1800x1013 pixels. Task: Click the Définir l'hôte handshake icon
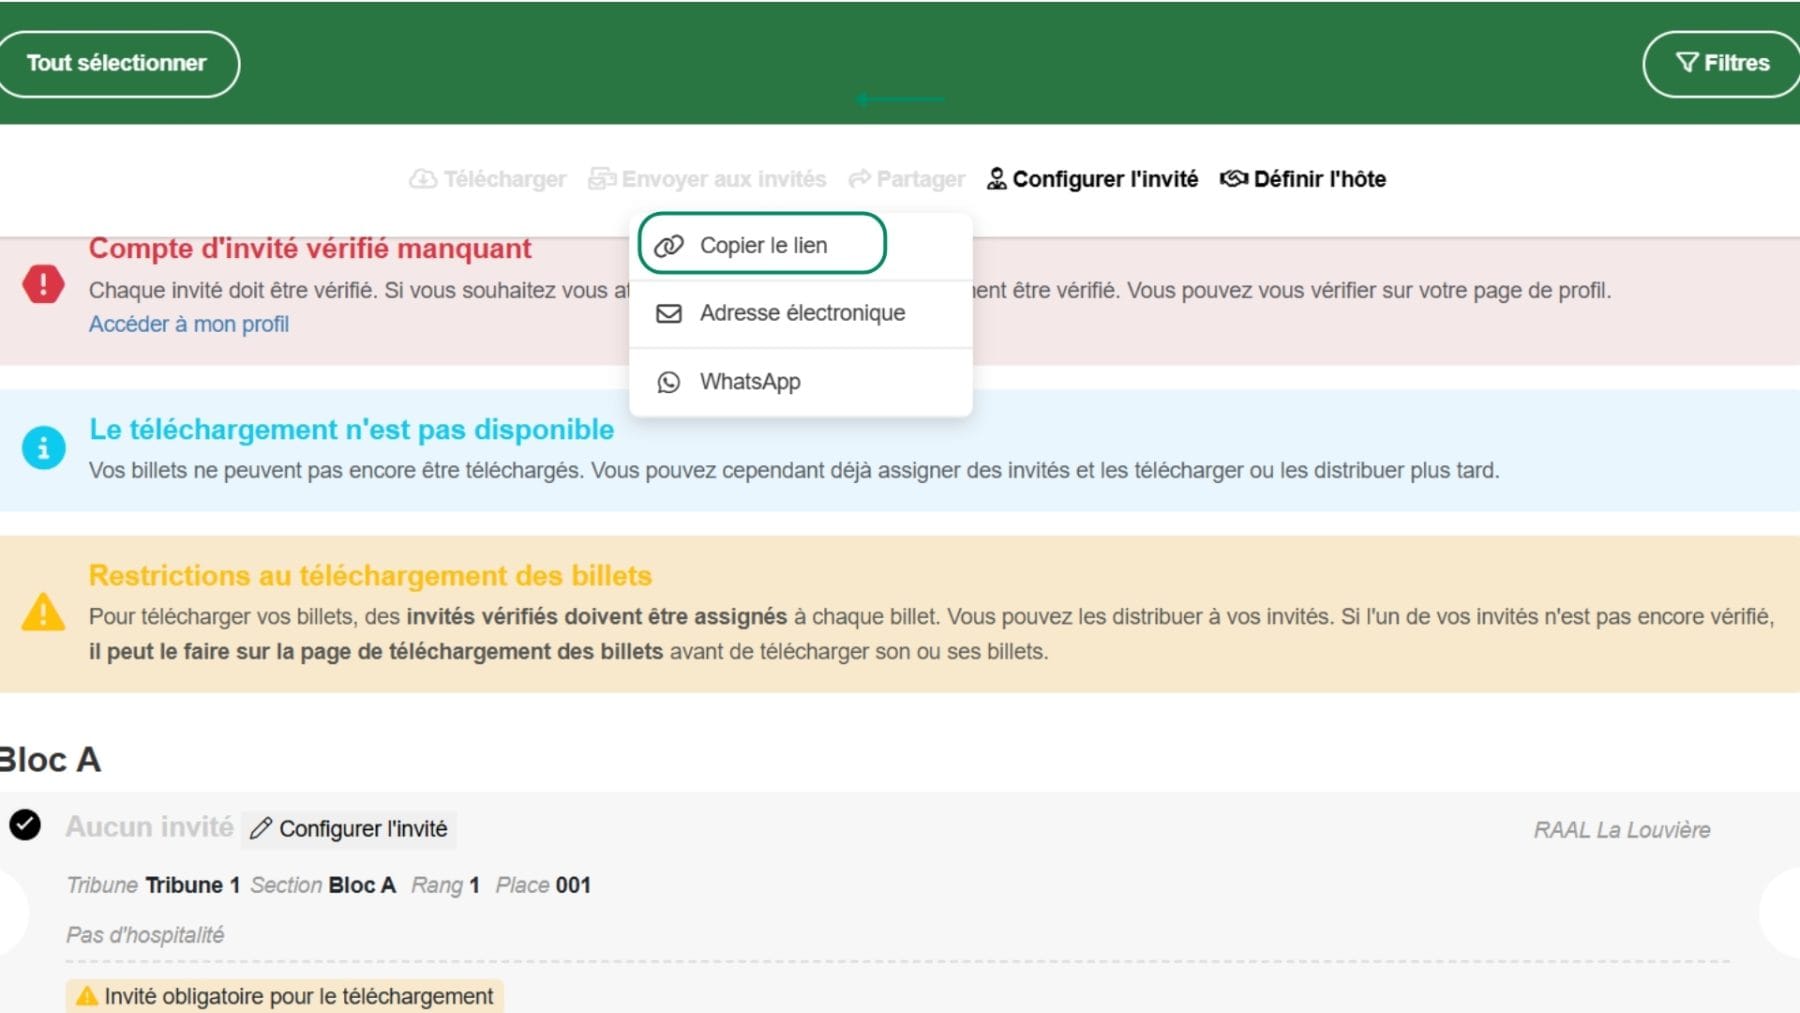pos(1233,179)
